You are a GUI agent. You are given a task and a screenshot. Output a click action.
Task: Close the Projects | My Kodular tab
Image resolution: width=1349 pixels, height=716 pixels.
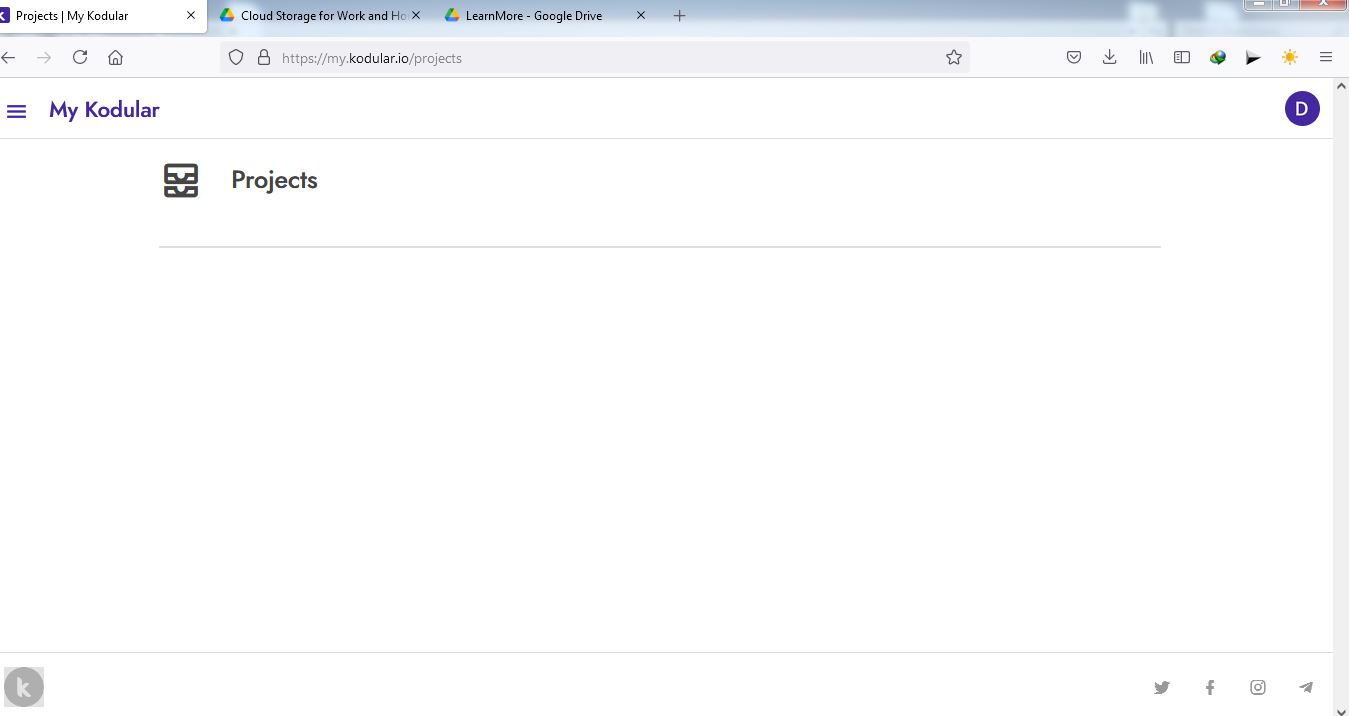(x=191, y=16)
